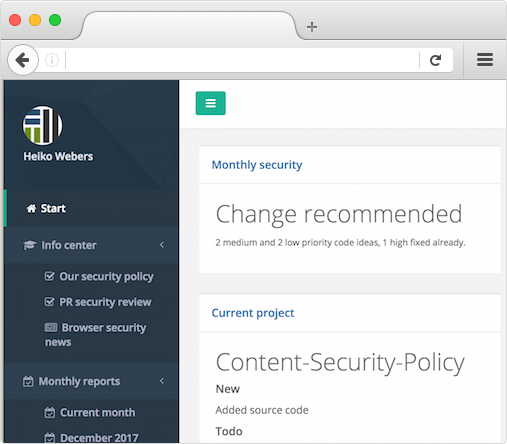The width and height of the screenshot is (507, 444).
Task: Collapse the Monthly reports chevron
Action: pos(162,381)
